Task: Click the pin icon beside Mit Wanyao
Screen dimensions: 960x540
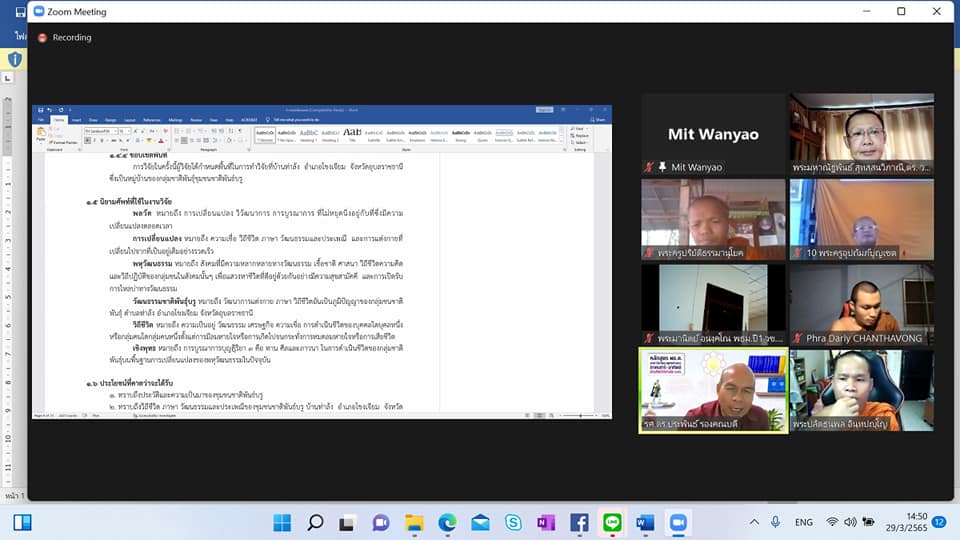Action: click(x=662, y=167)
